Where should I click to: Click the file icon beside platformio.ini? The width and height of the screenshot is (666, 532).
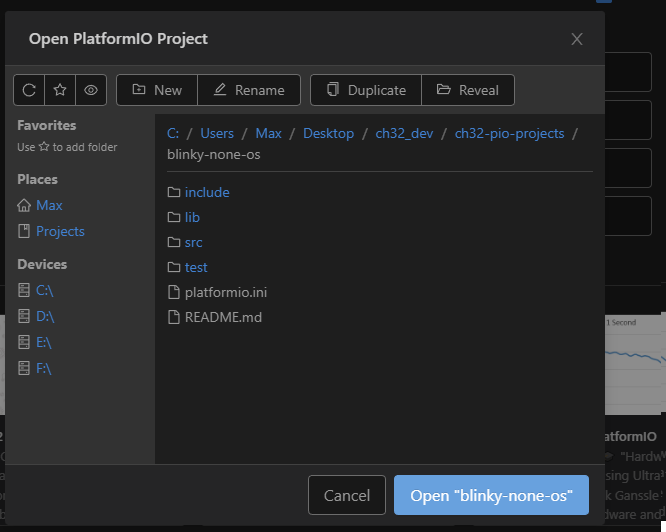(174, 293)
